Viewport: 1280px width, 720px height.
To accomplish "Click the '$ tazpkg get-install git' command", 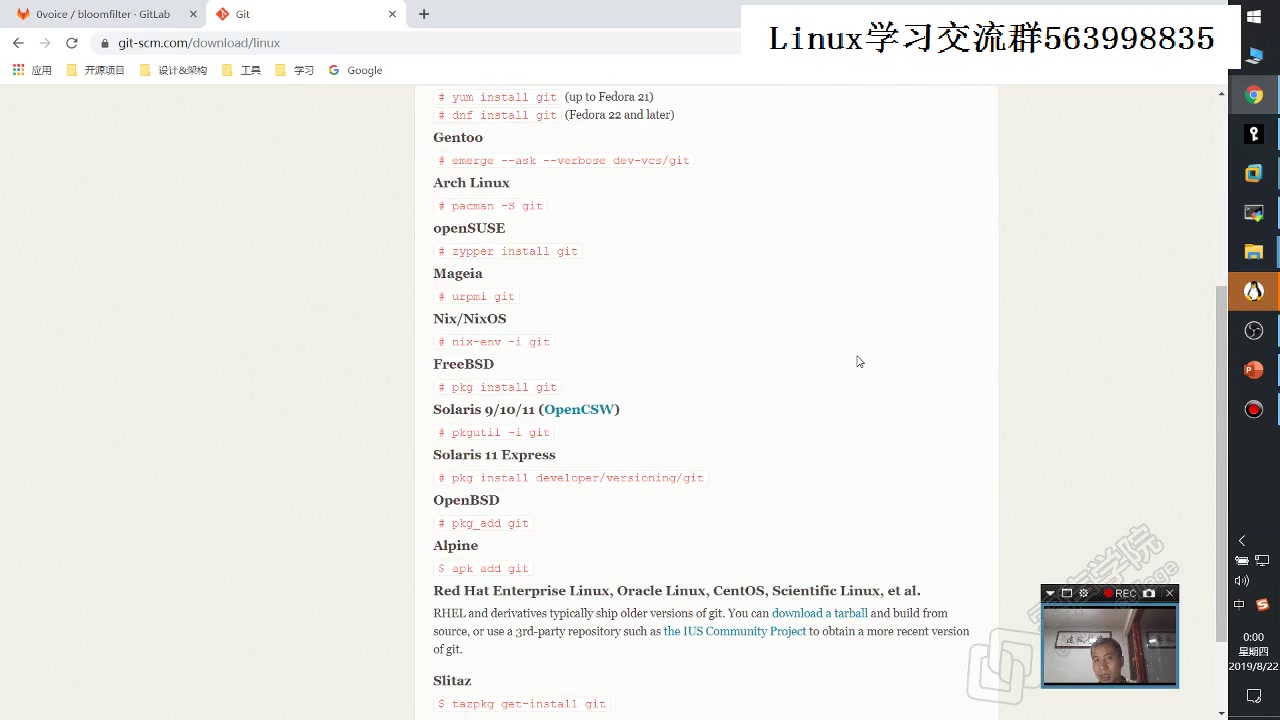I will [x=522, y=703].
